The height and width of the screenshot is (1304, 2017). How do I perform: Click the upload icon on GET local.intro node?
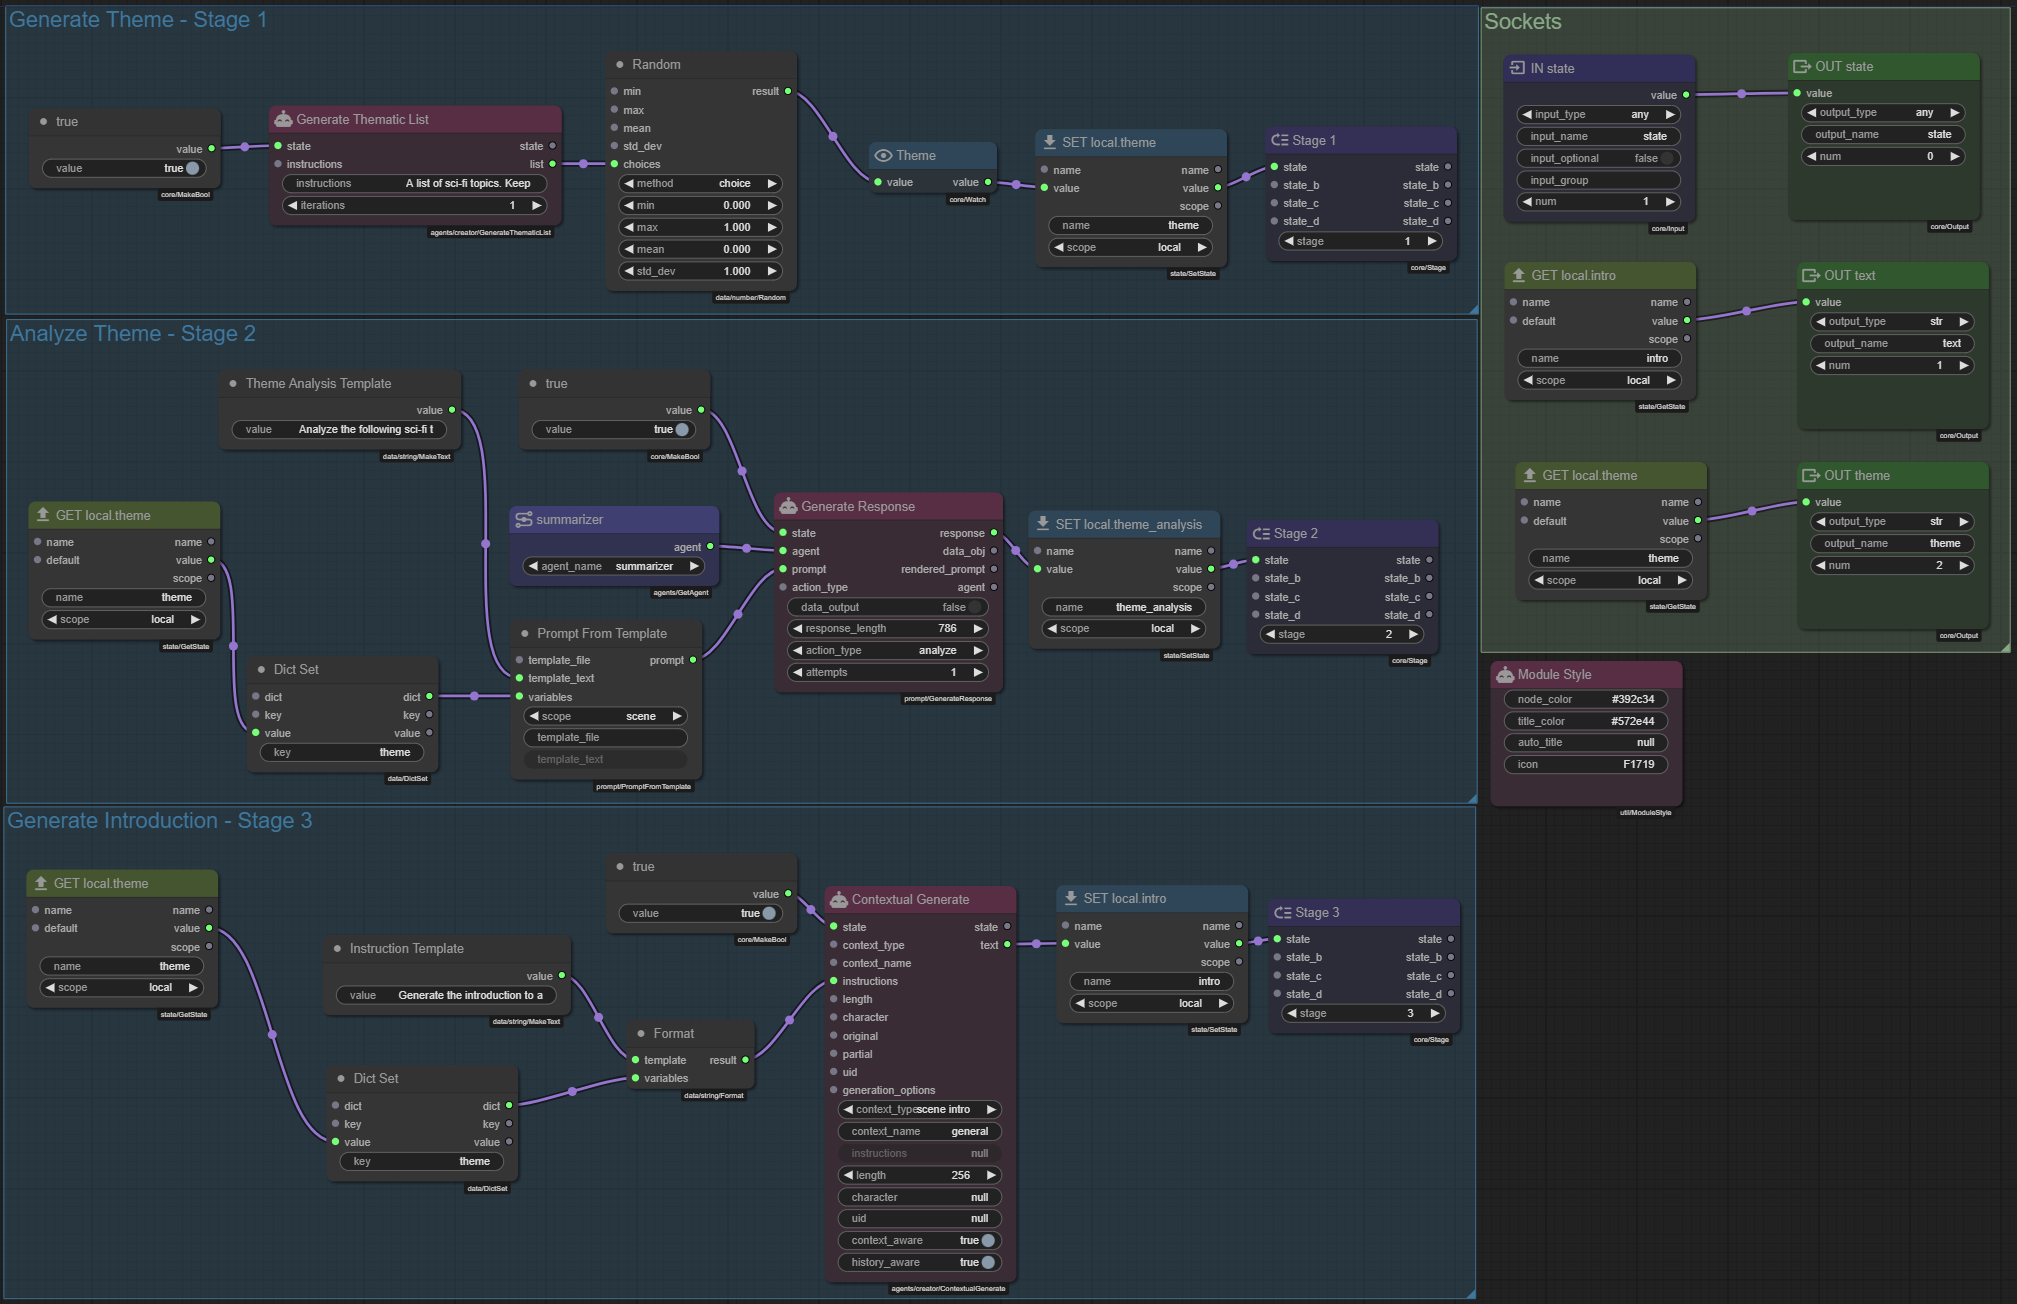click(x=1519, y=275)
